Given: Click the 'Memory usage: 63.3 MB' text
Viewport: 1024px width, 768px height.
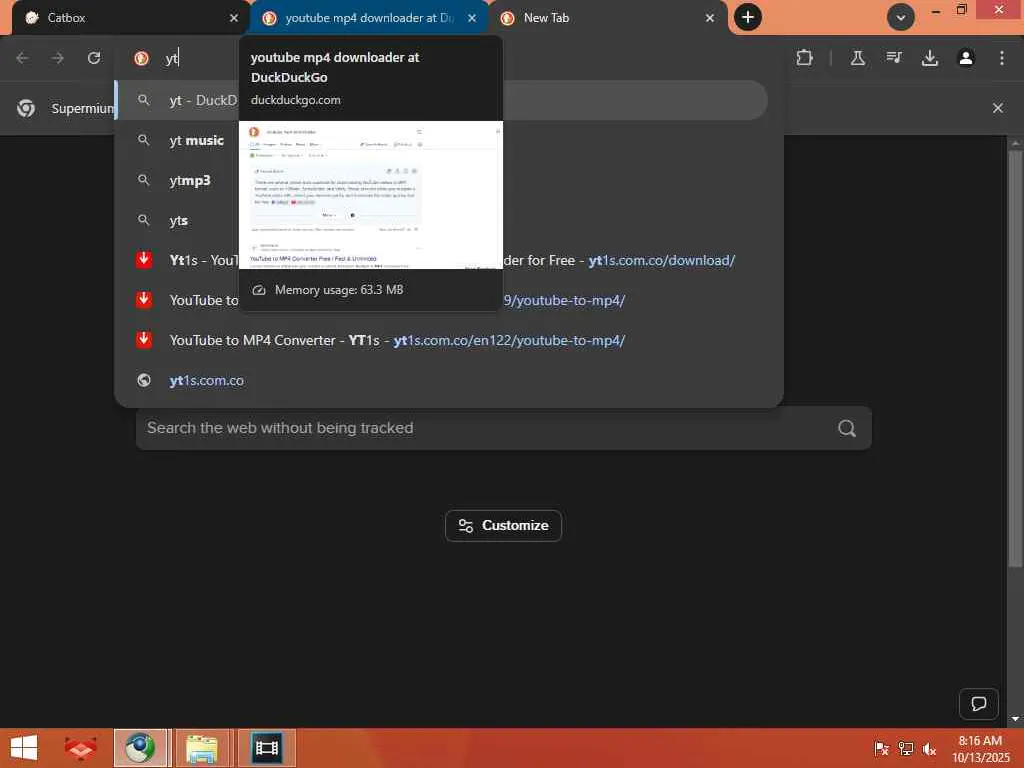Looking at the screenshot, I should coord(339,290).
